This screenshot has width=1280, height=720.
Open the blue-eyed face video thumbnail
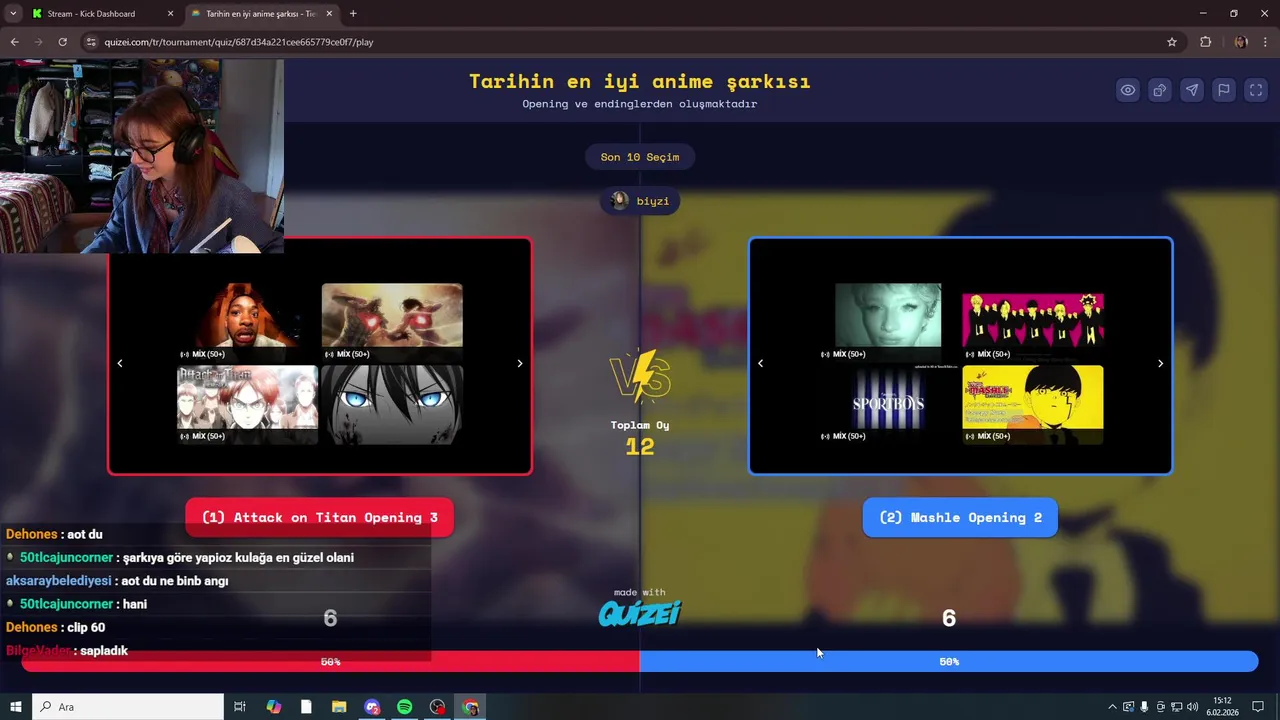392,403
